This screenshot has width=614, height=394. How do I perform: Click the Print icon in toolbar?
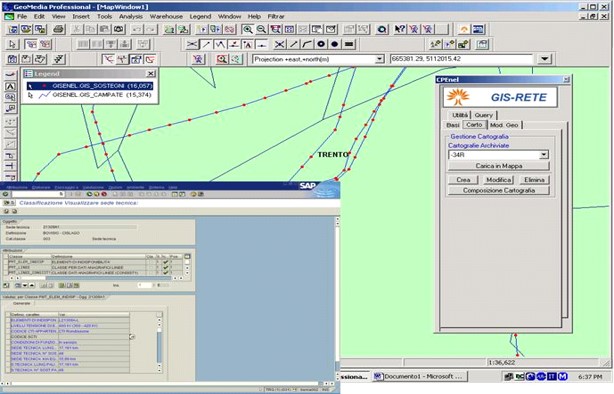click(59, 29)
